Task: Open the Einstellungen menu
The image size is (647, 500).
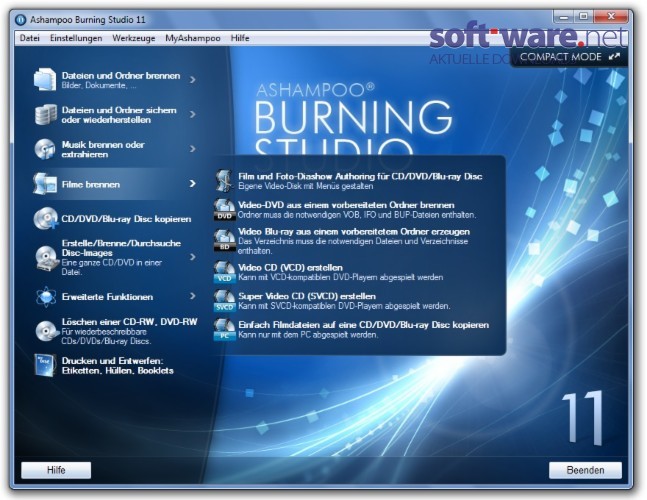Action: (x=76, y=38)
